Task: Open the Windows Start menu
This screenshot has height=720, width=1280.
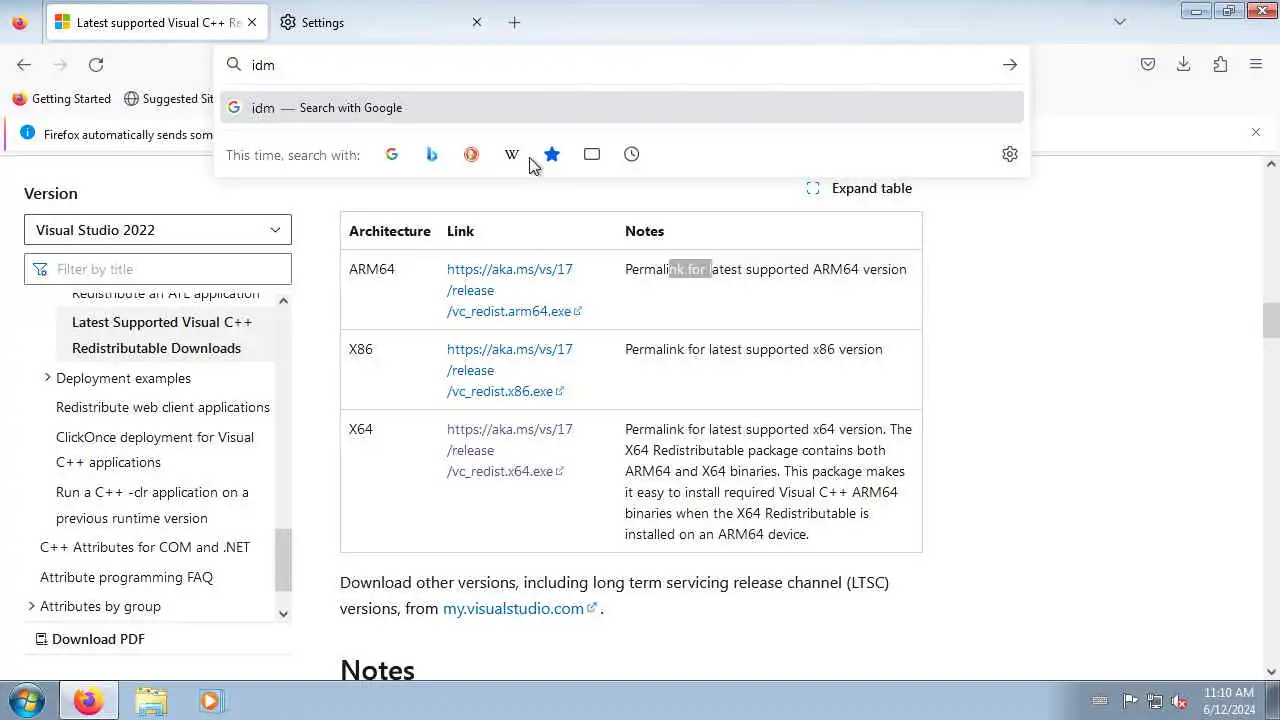Action: coord(27,700)
